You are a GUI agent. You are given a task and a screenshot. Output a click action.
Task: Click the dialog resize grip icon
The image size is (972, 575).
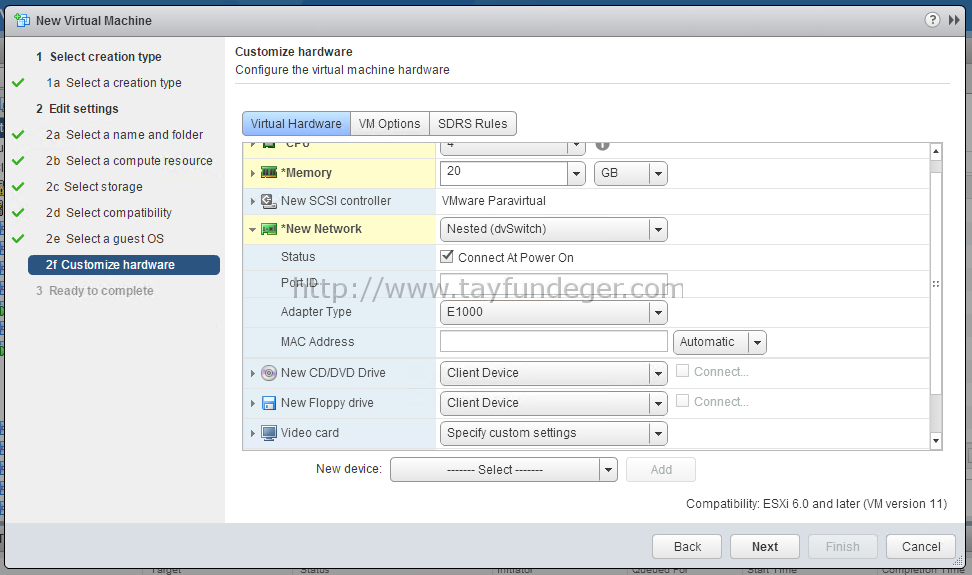tap(958, 561)
